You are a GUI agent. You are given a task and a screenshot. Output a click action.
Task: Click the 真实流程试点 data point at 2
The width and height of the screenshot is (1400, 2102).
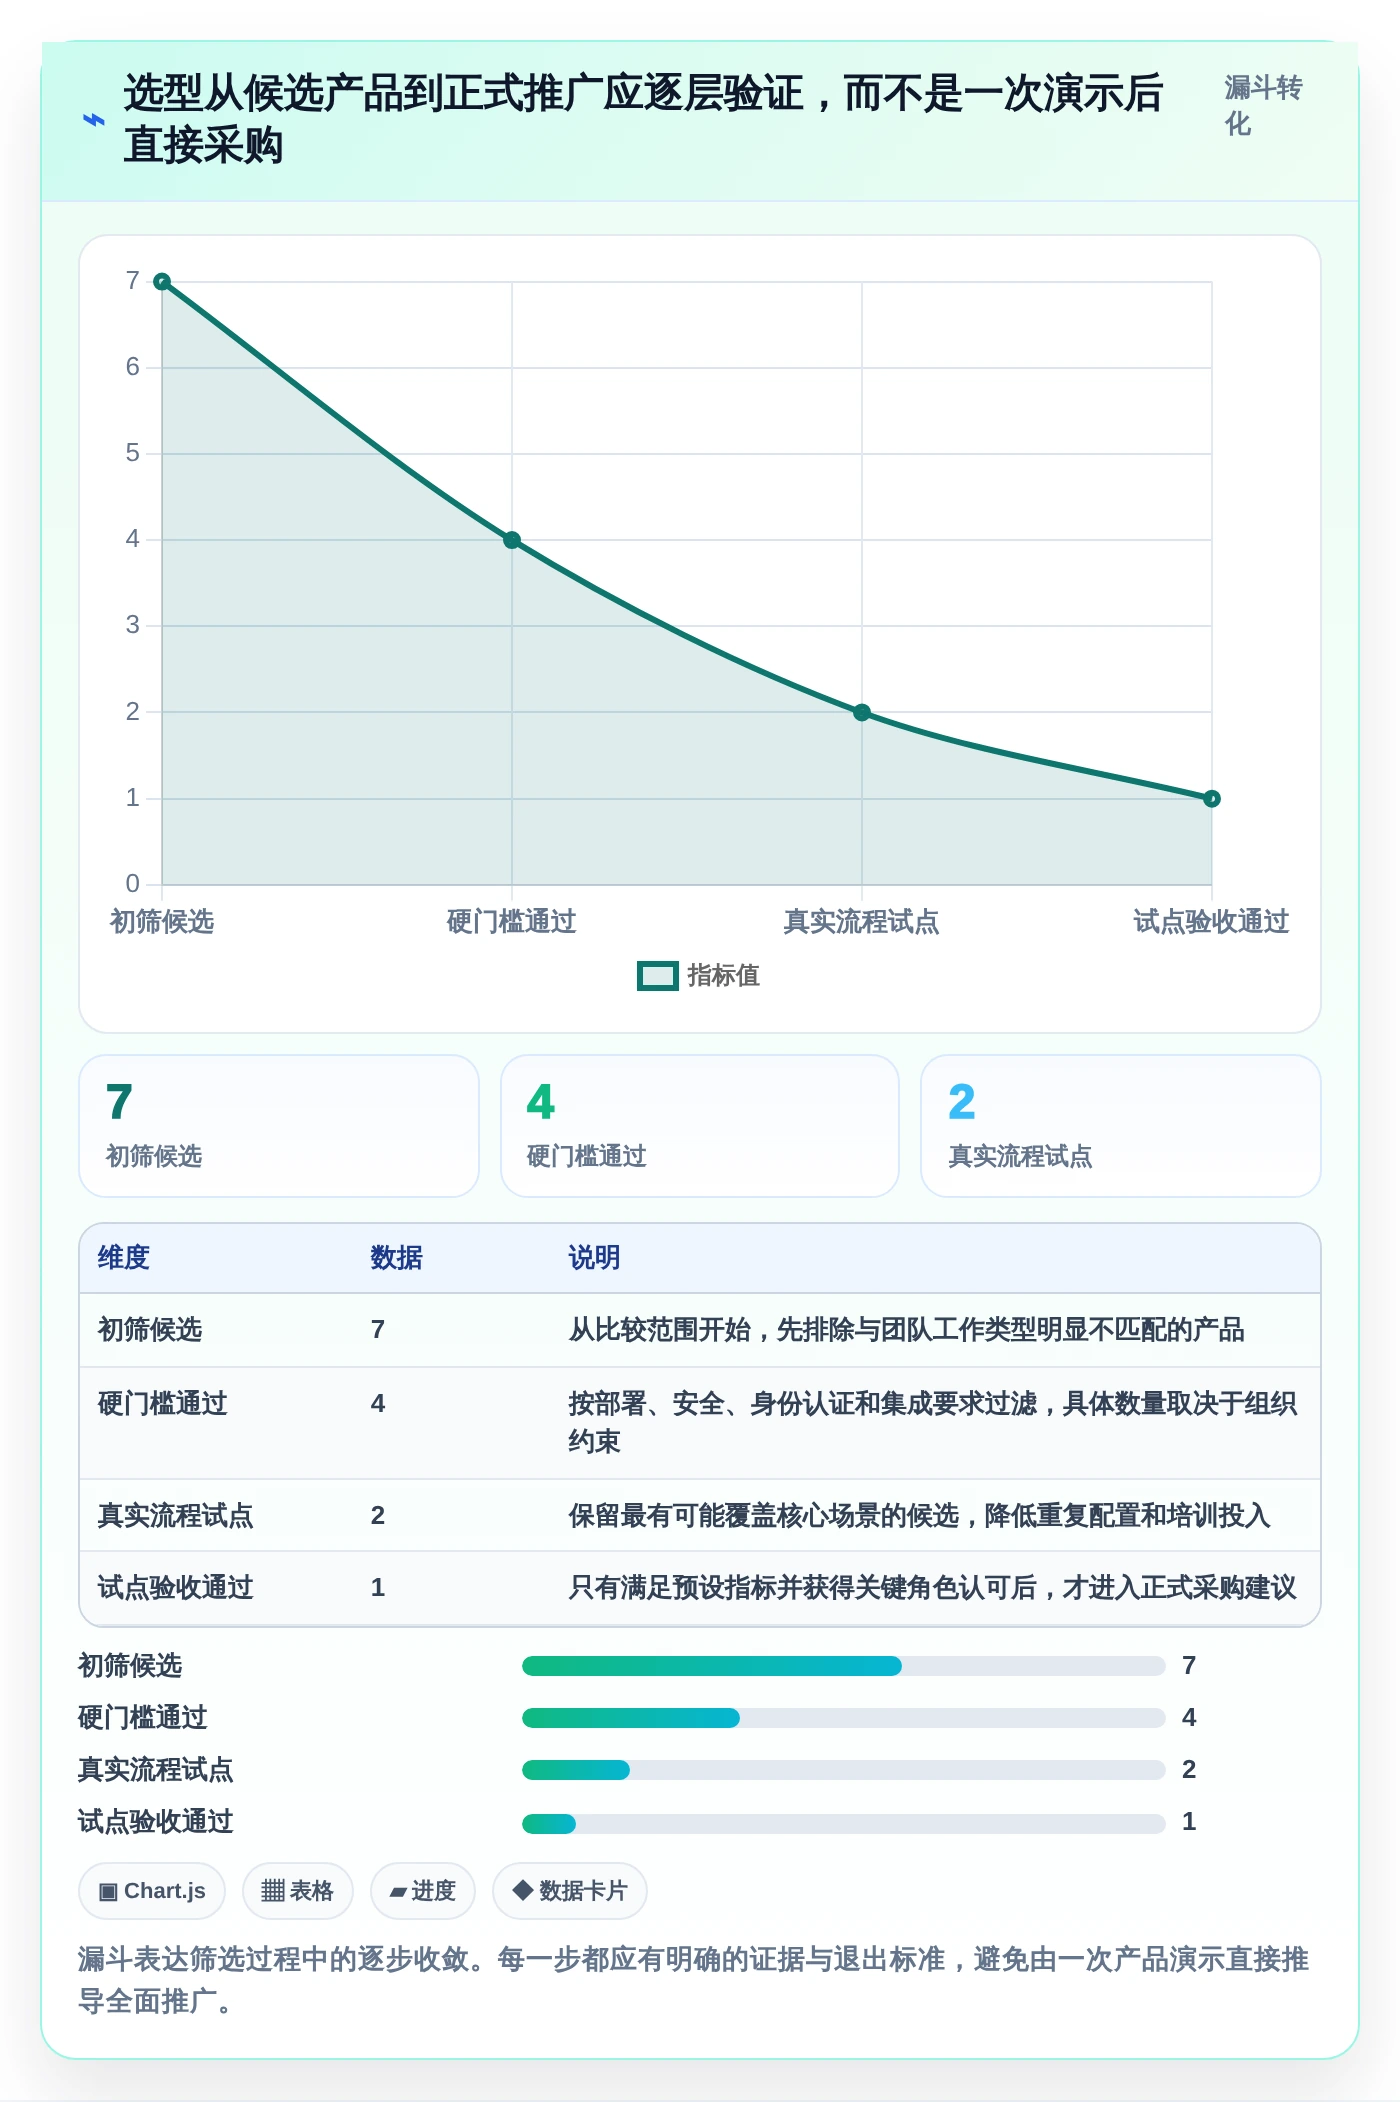click(862, 713)
